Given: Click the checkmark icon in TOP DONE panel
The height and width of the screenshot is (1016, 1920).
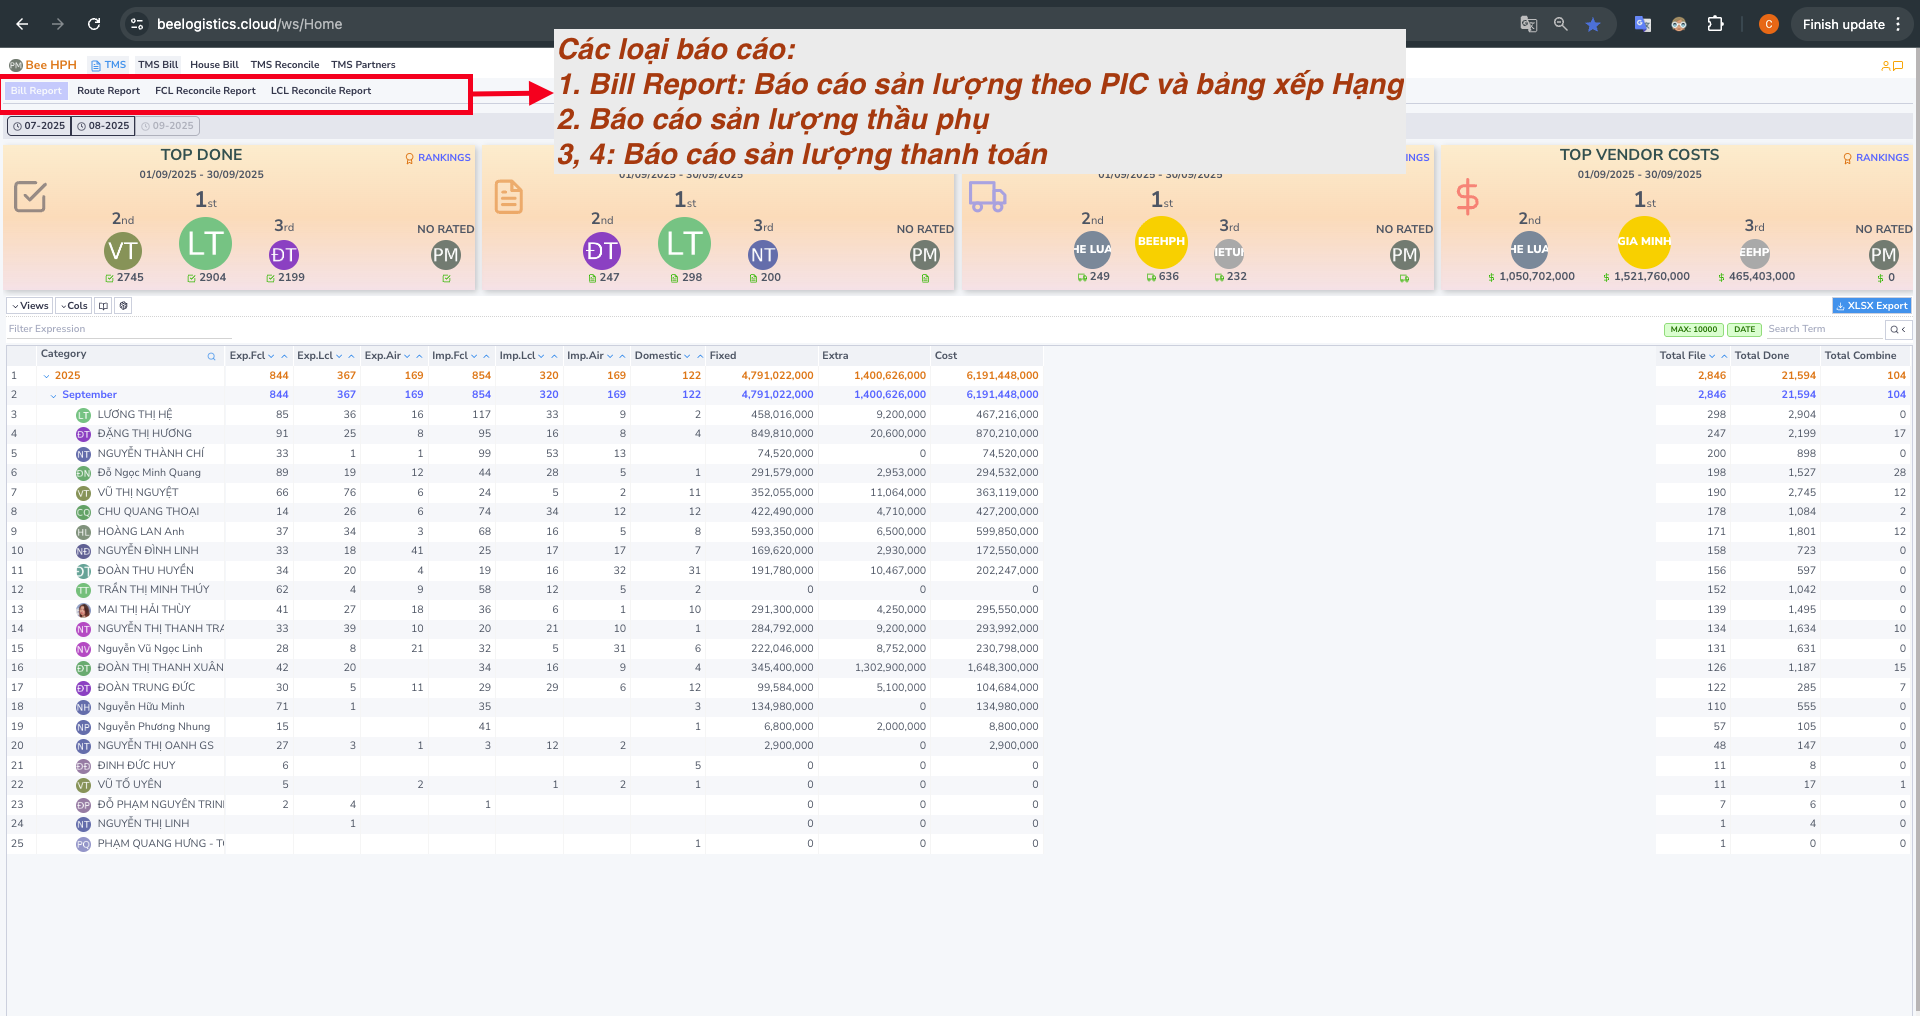Looking at the screenshot, I should 30,197.
